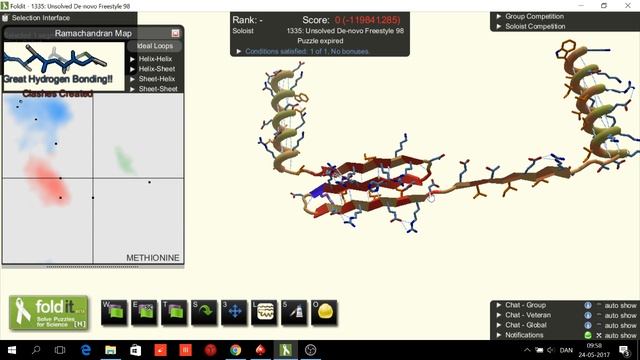Viewport: 640px width, 360px height.
Task: Select the blue four-way move arrows tool
Action: point(234,313)
